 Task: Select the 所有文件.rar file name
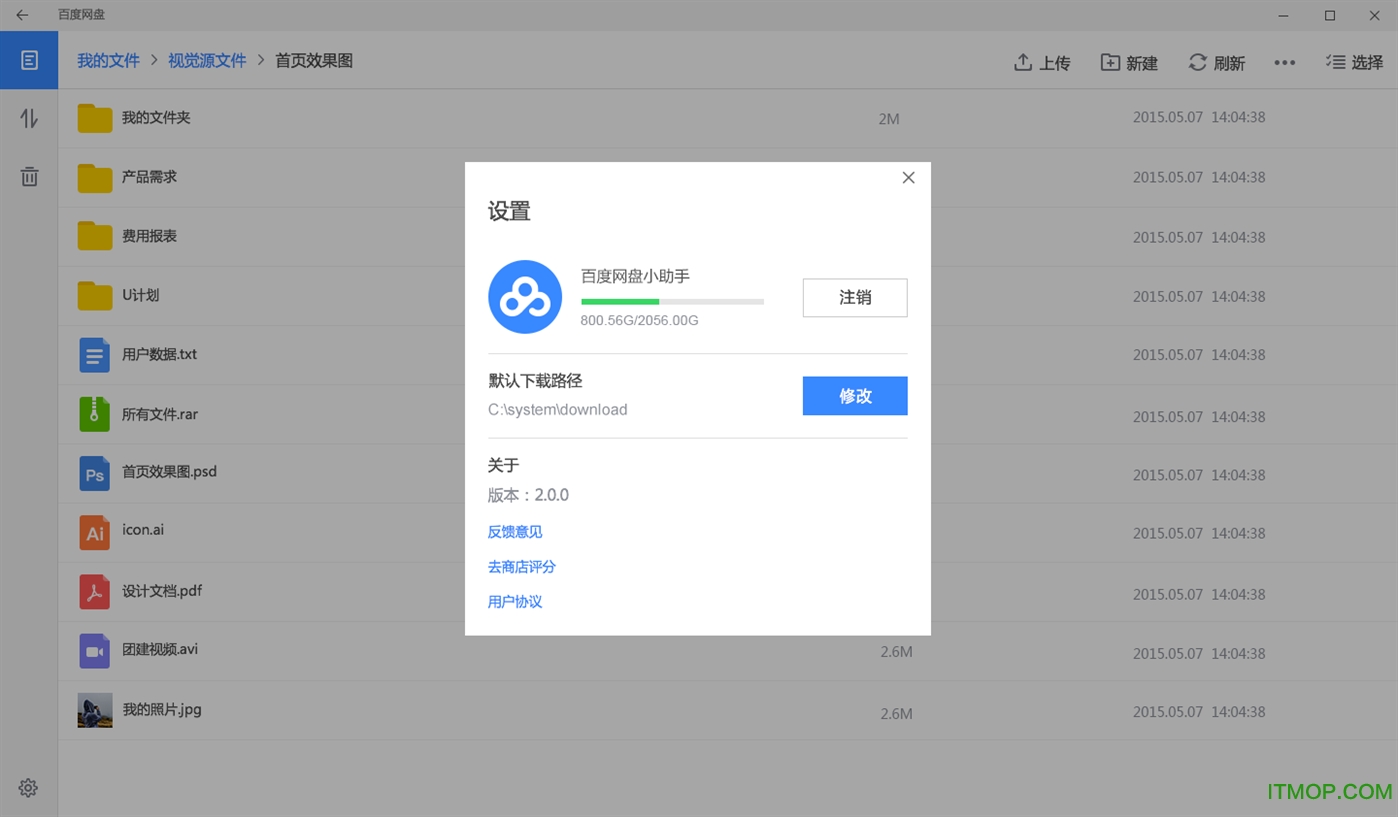tap(159, 414)
